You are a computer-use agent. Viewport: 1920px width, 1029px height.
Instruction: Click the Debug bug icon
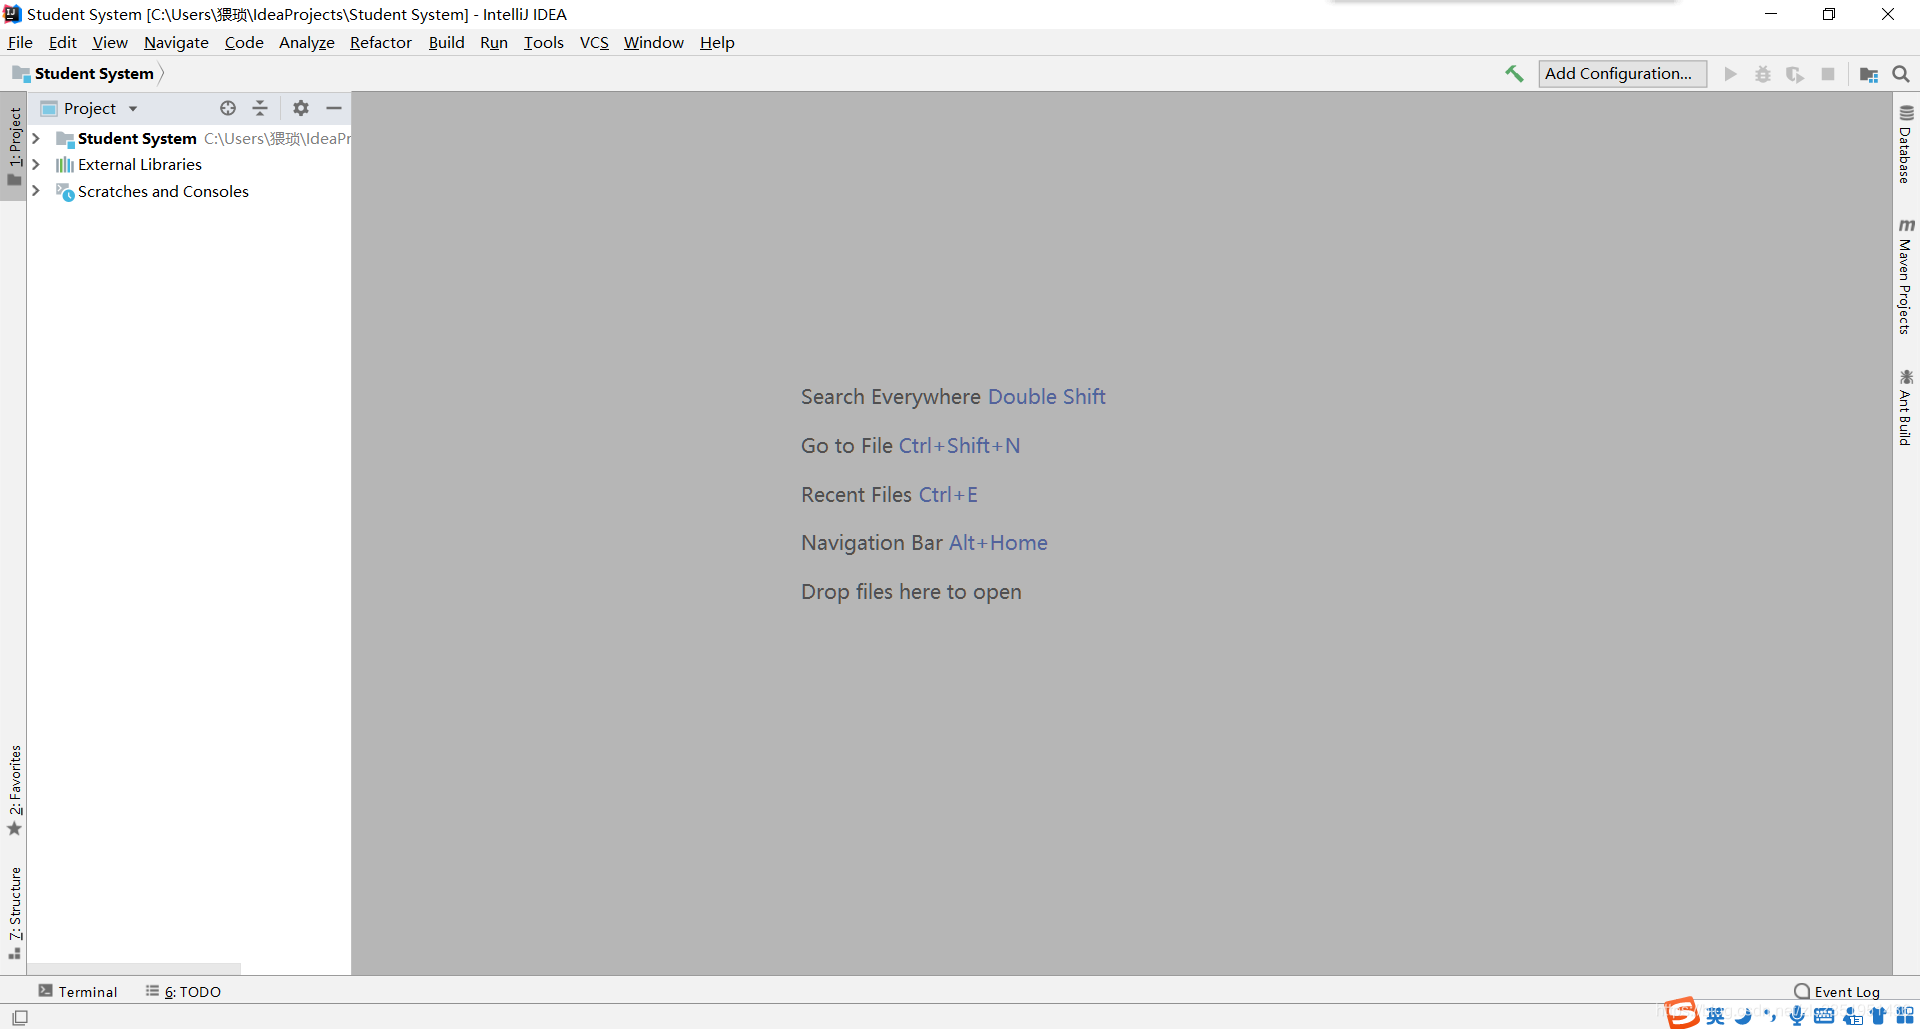coord(1763,74)
